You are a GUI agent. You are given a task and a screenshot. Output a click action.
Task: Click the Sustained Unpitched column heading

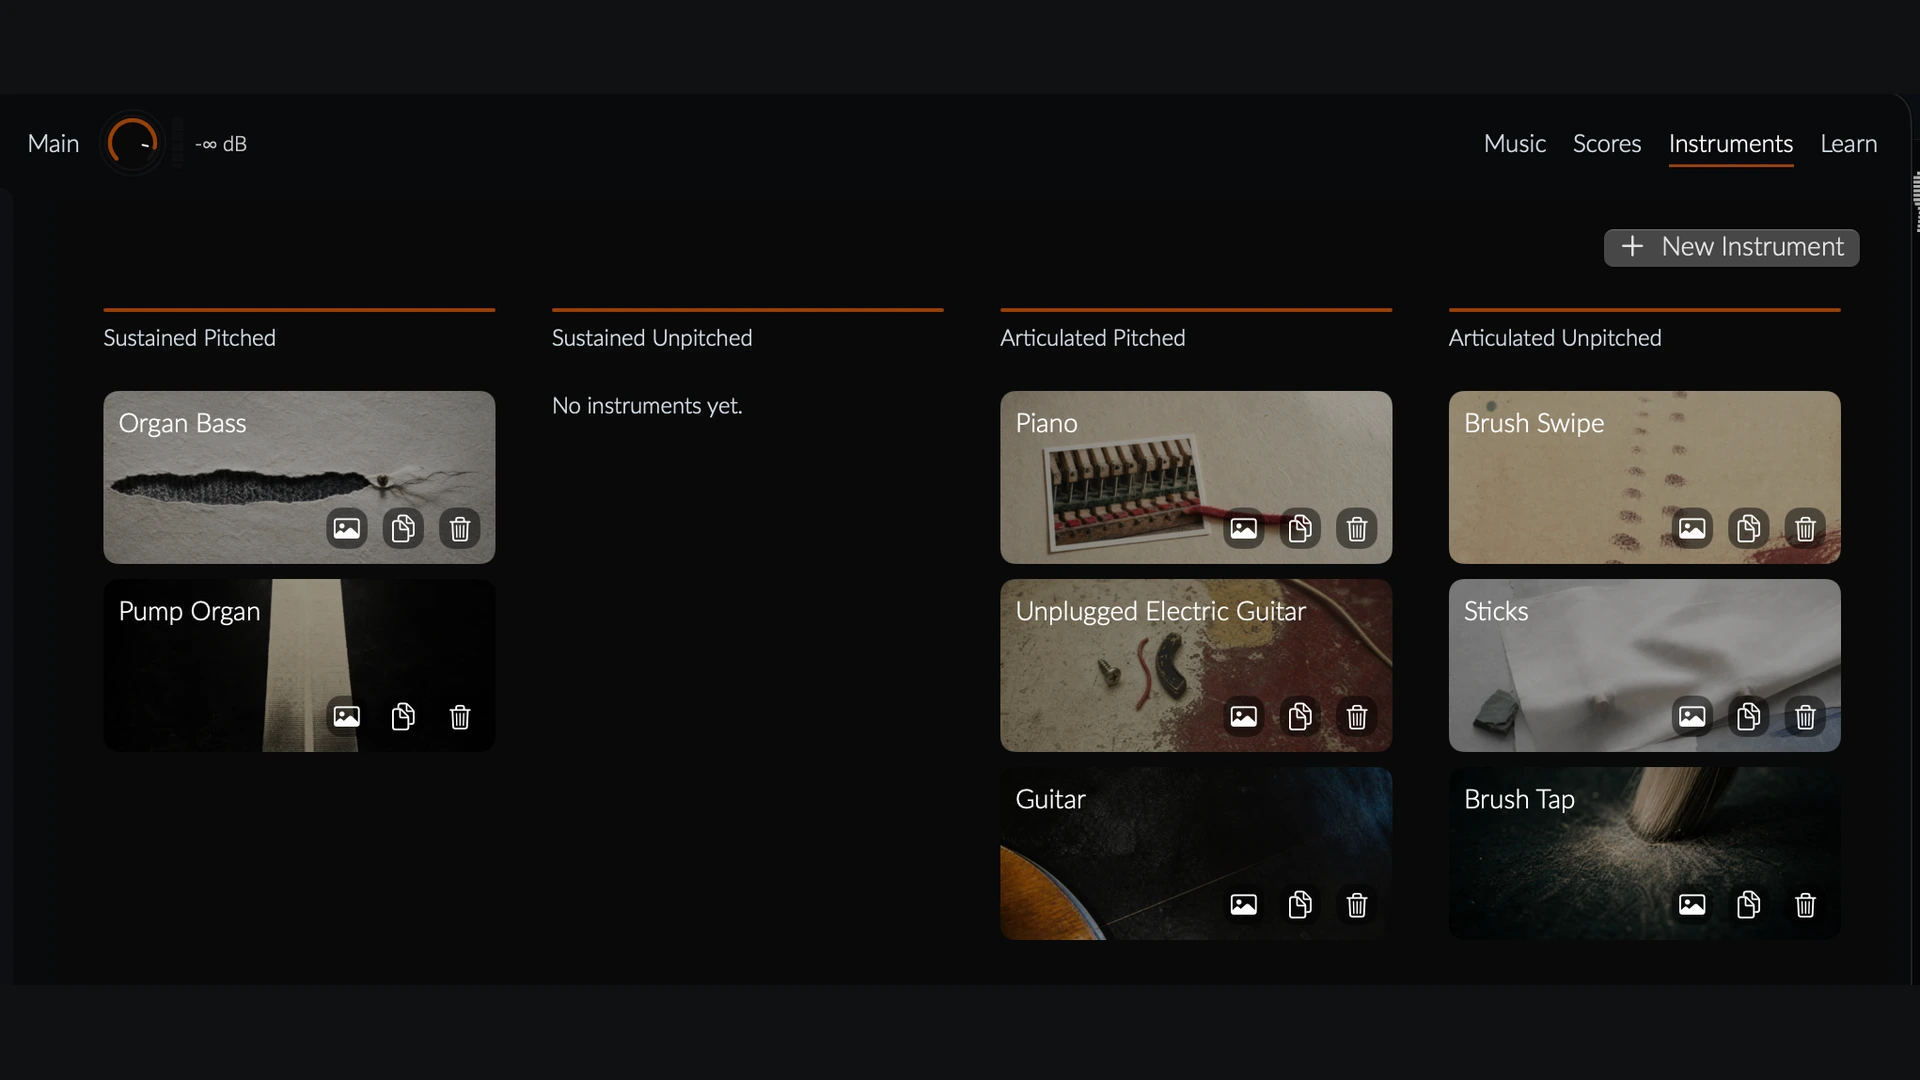pyautogui.click(x=652, y=338)
